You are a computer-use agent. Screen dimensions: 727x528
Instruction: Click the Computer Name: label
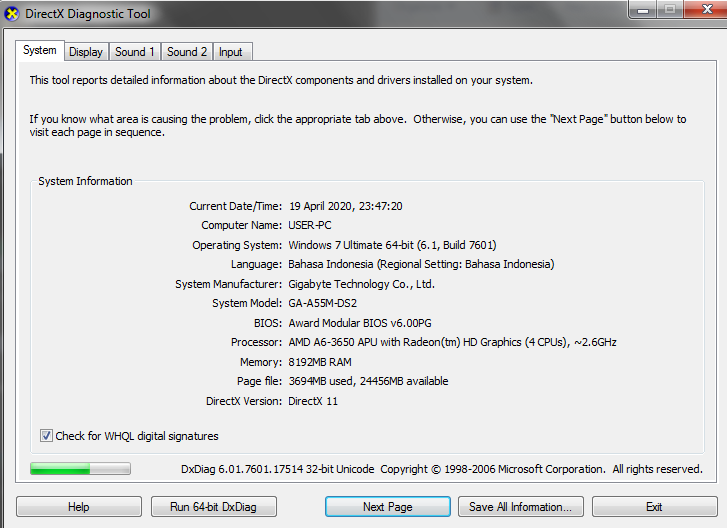point(242,225)
